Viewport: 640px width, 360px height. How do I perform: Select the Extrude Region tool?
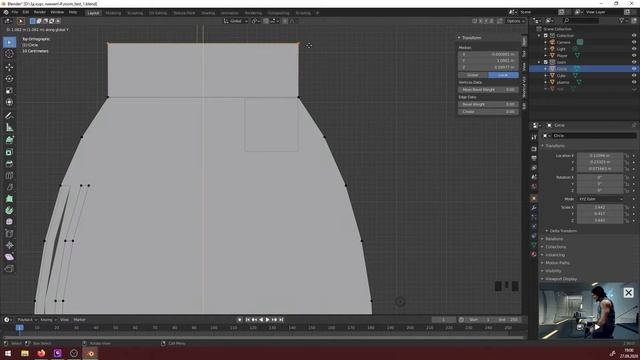click(9, 140)
